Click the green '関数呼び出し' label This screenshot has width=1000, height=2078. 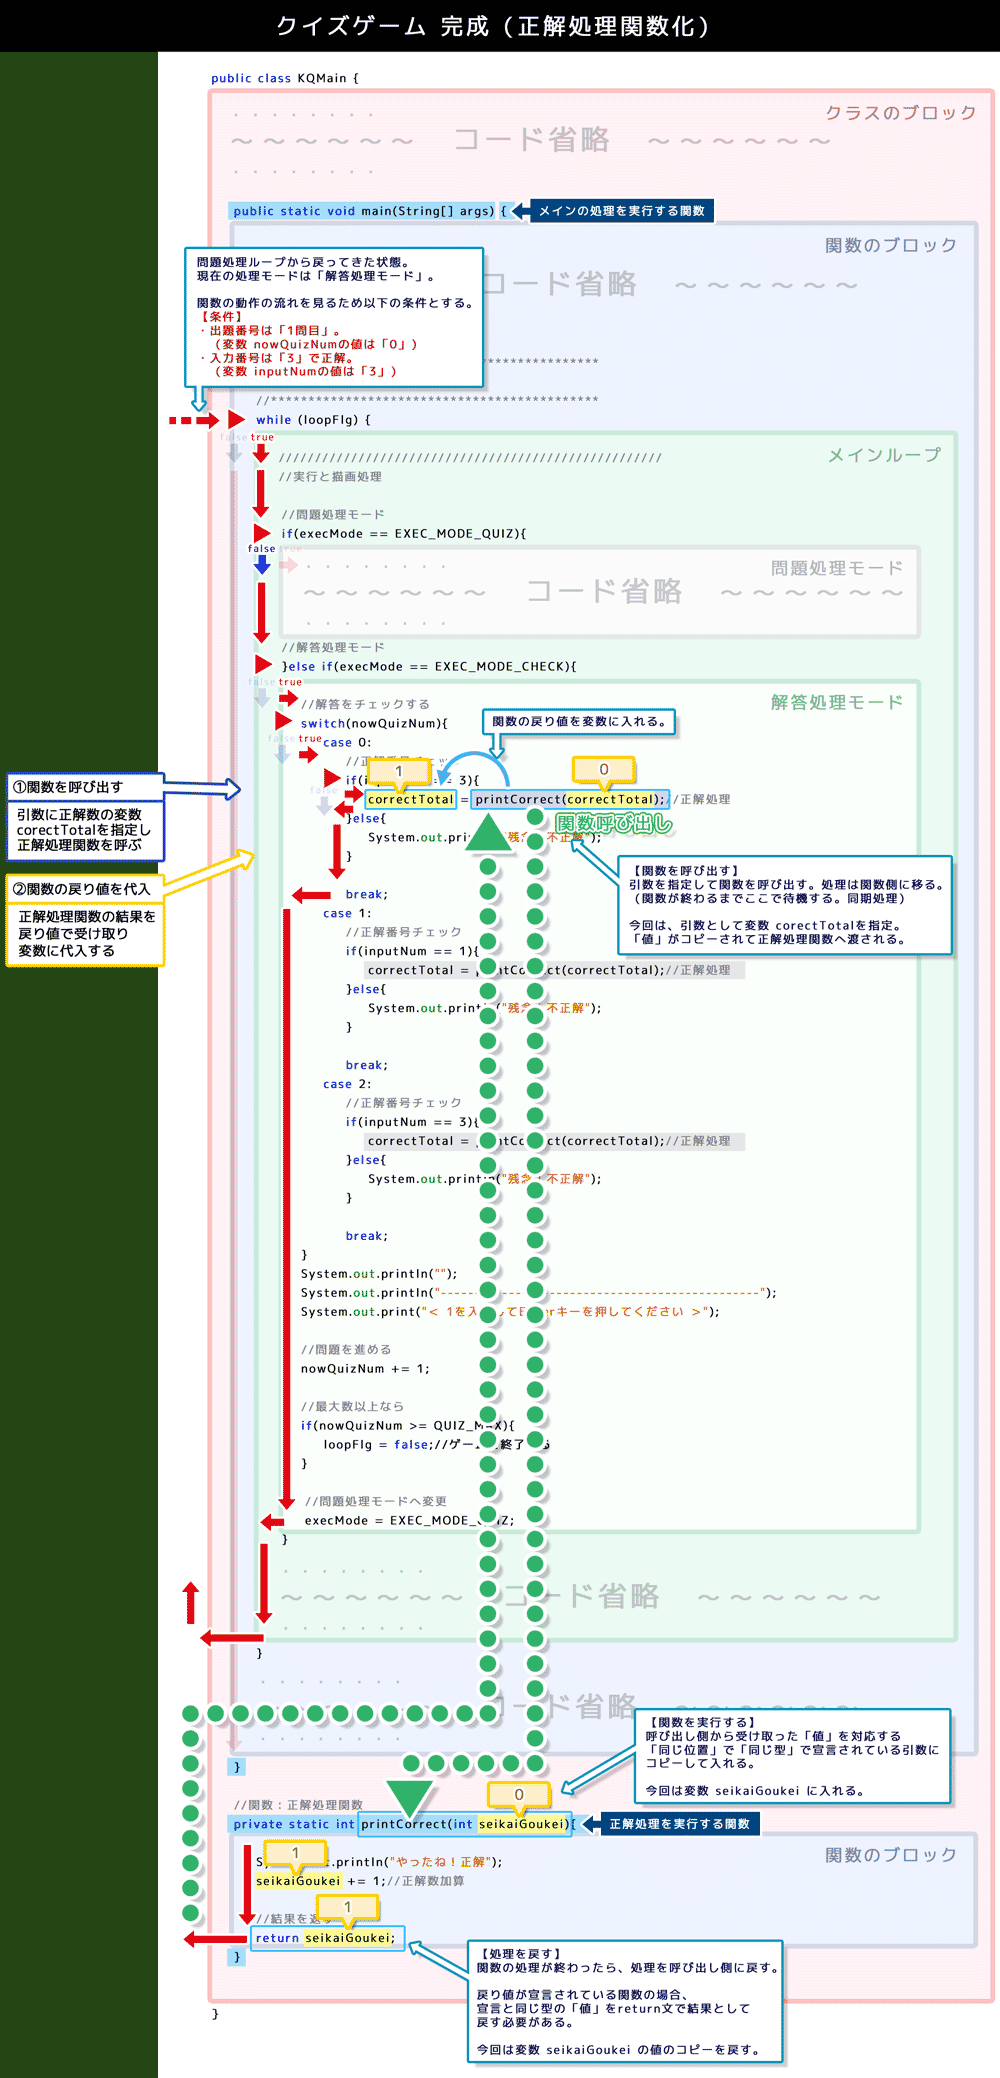point(614,824)
